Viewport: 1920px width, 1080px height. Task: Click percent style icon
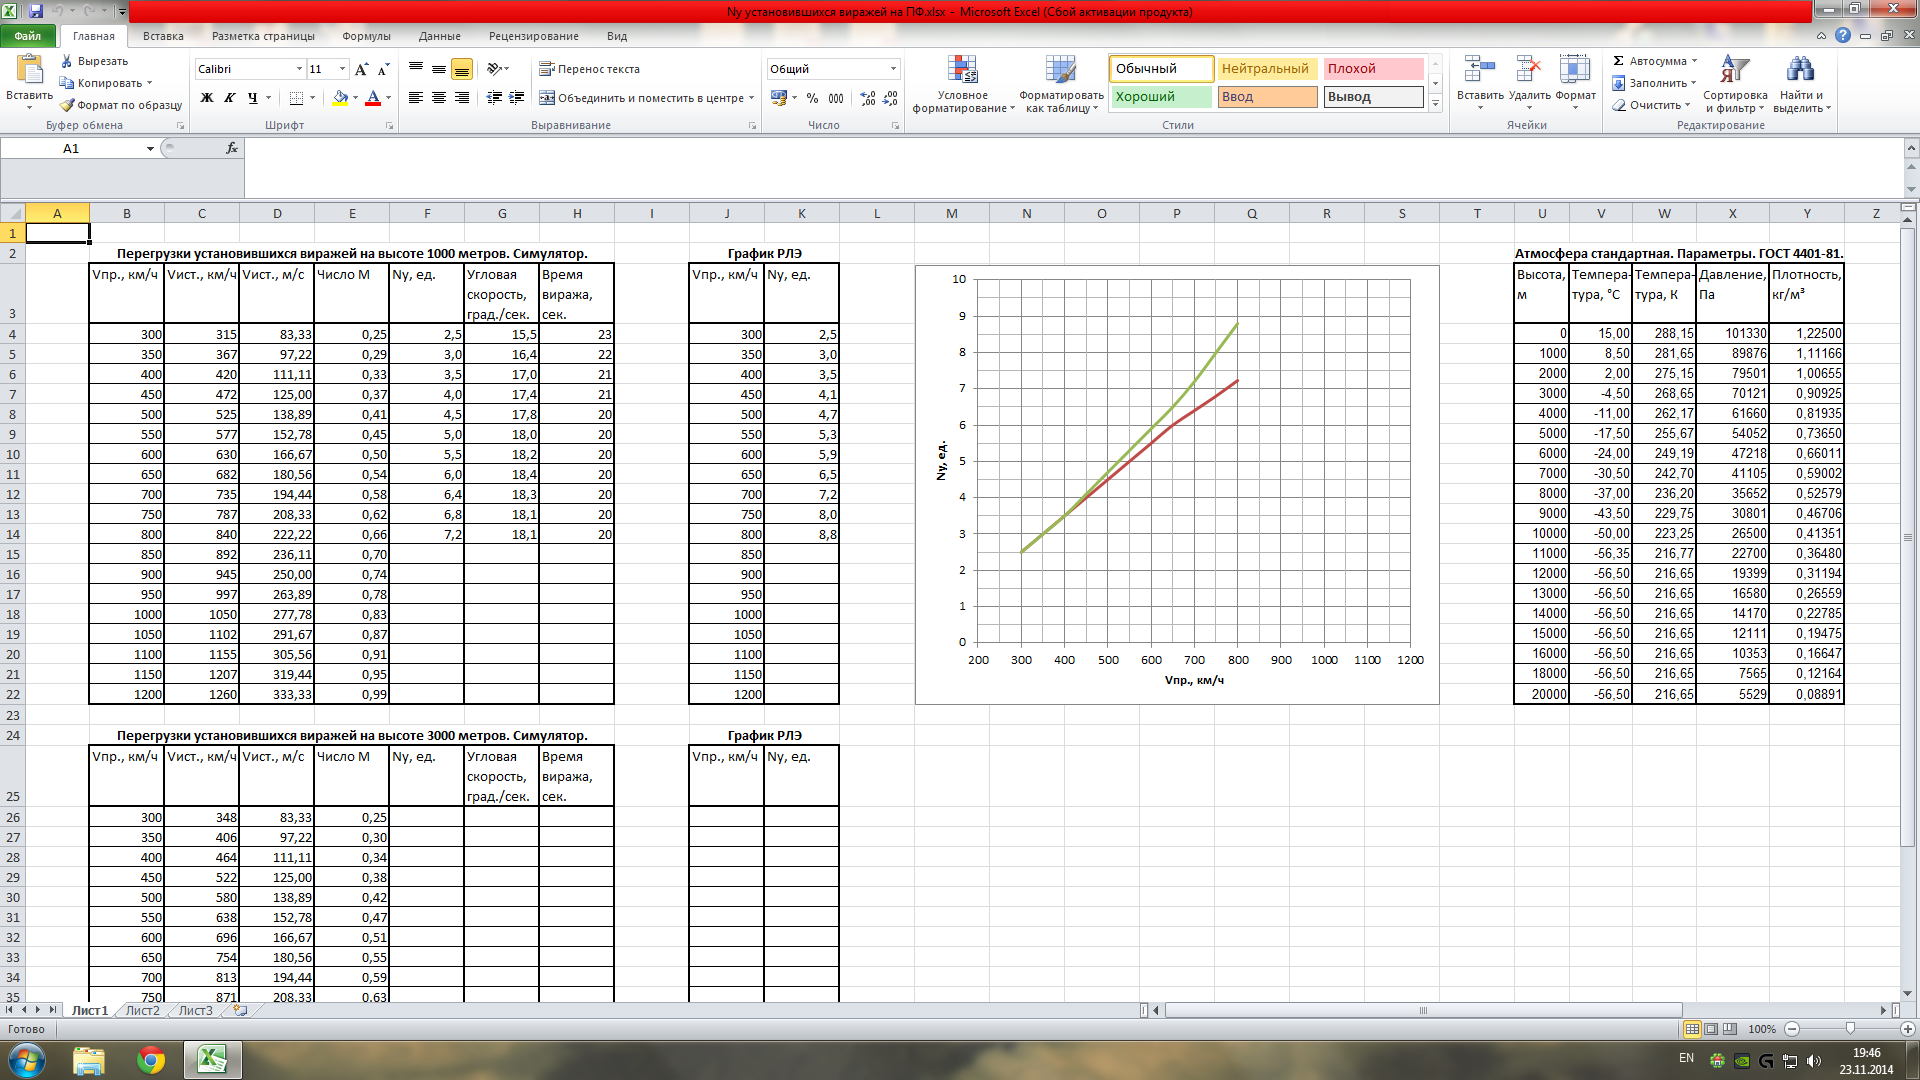pos(813,98)
